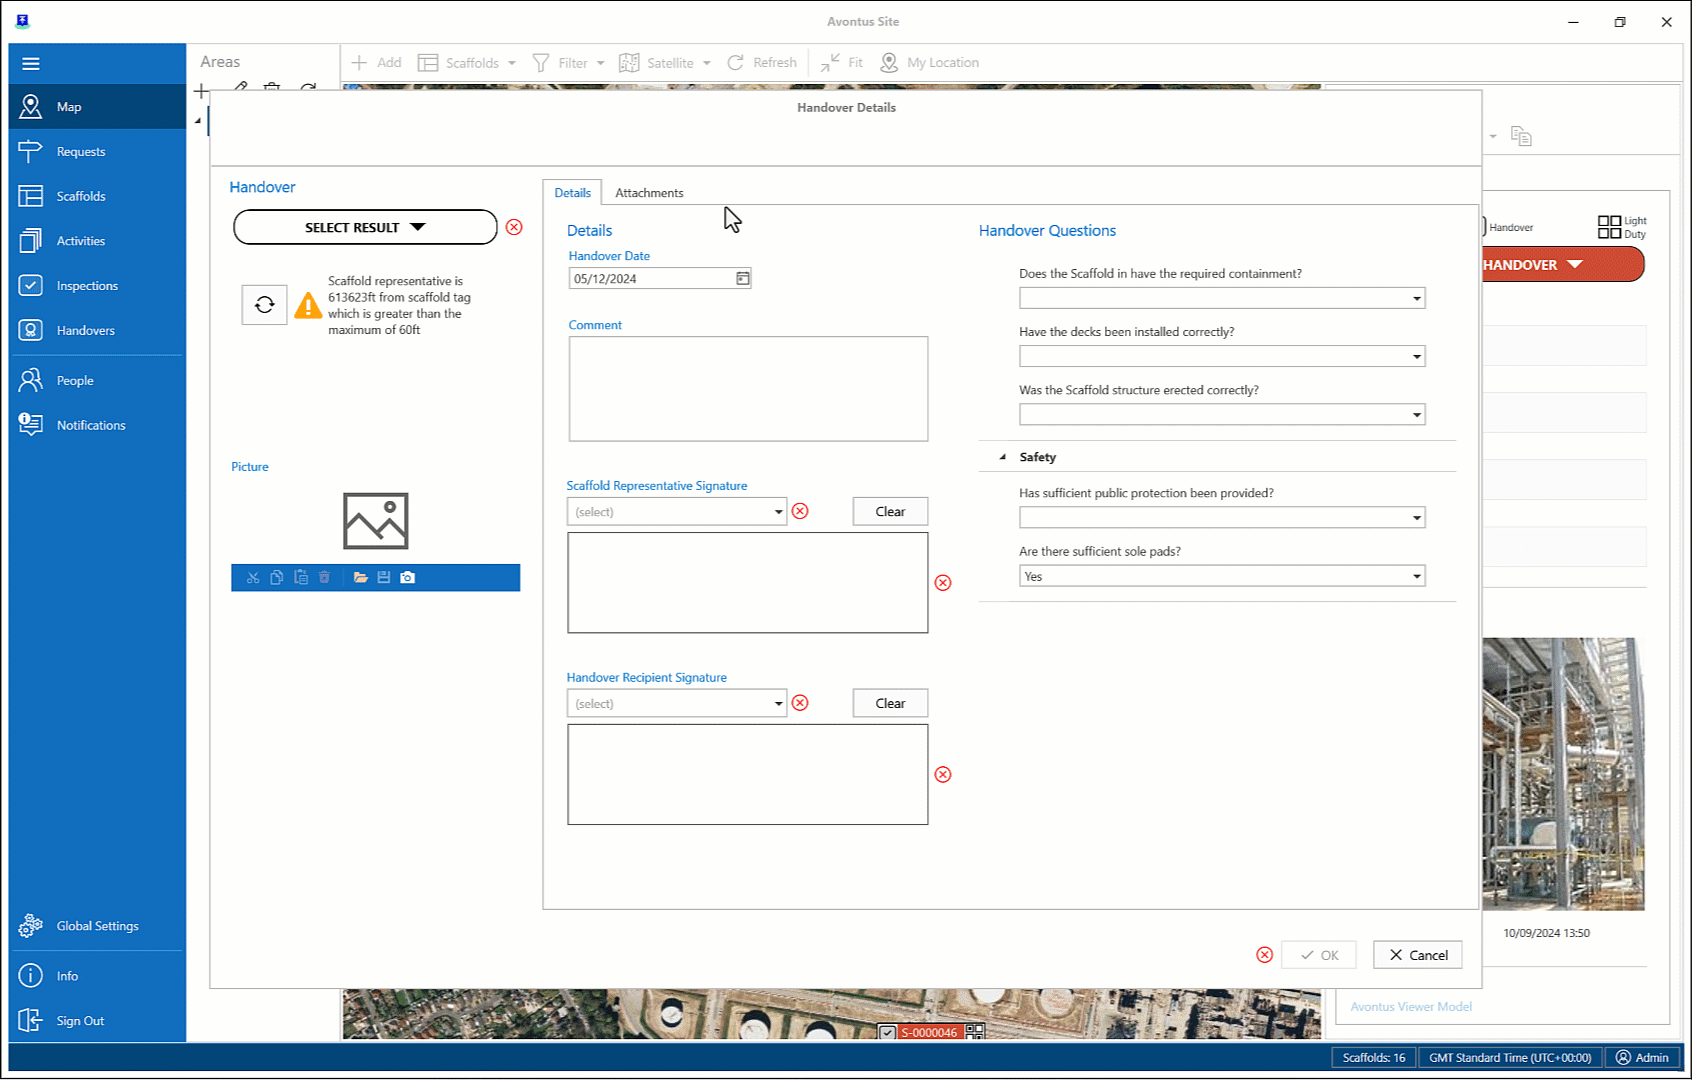
Task: Open the Handover Date calendar picker
Action: pyautogui.click(x=742, y=279)
